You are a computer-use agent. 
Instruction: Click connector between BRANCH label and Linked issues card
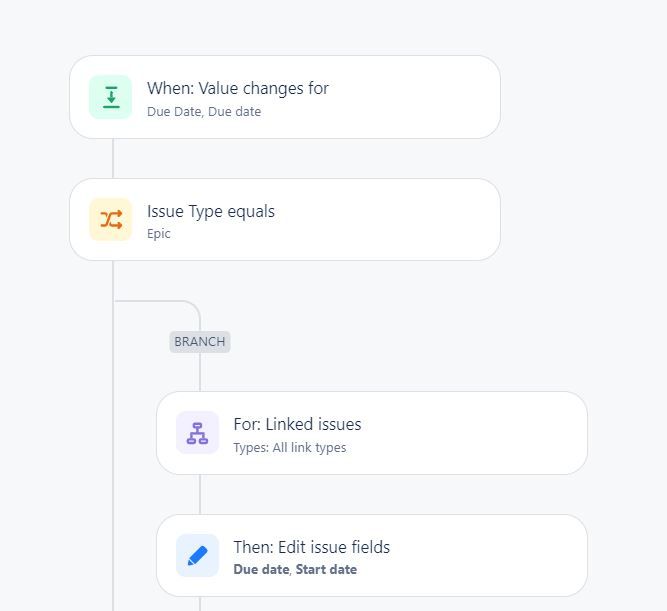click(200, 372)
